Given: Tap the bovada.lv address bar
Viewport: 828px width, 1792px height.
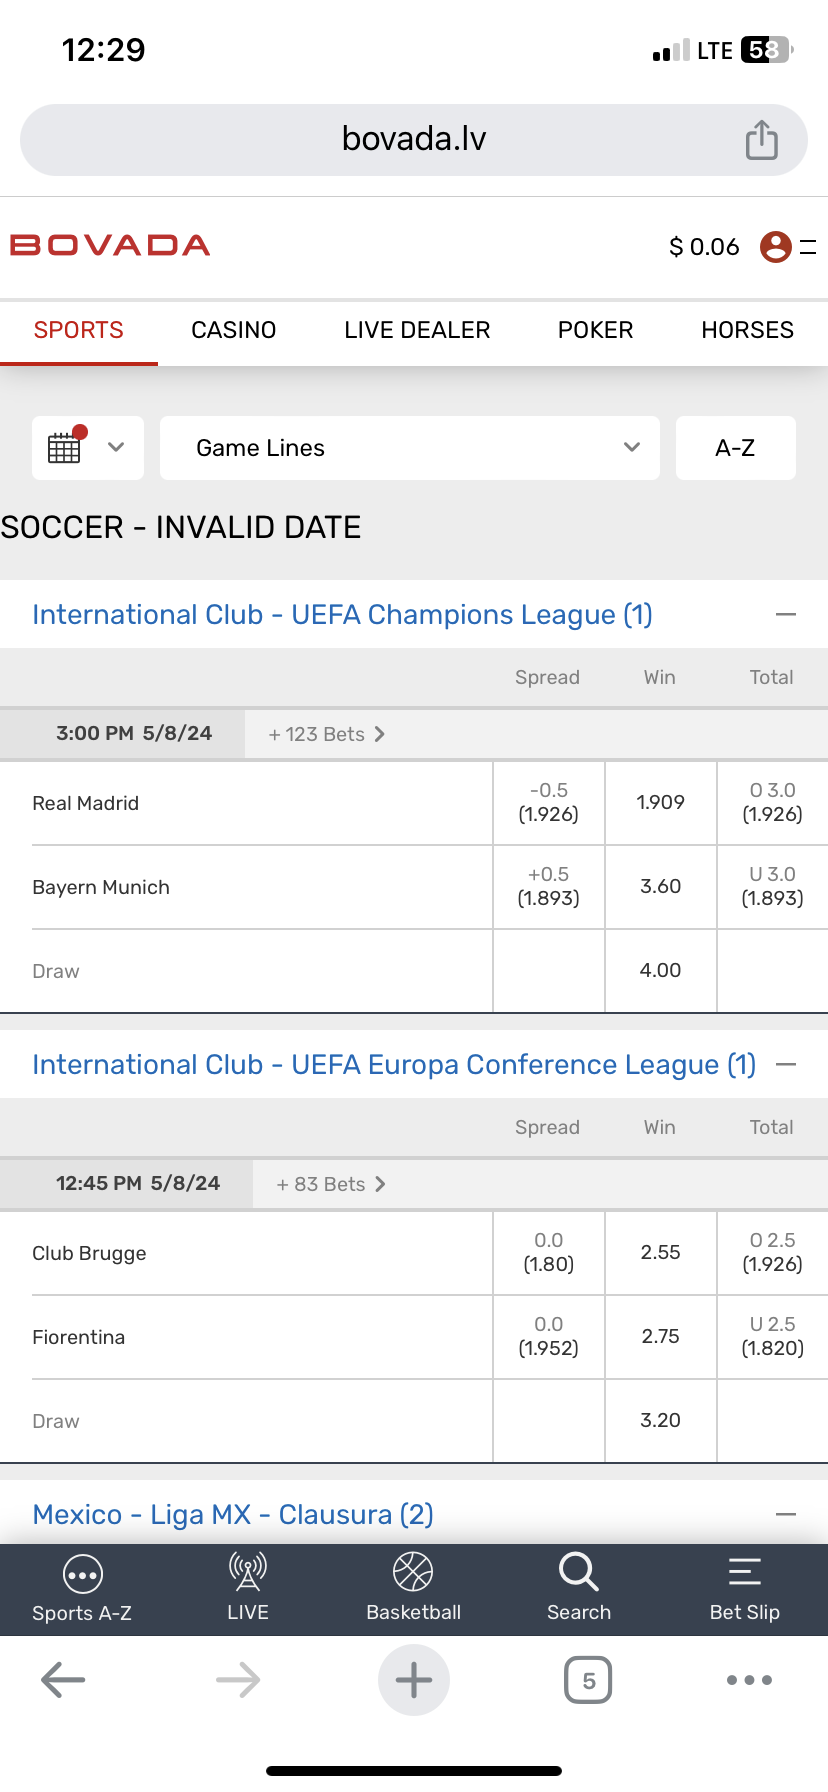Looking at the screenshot, I should click(x=413, y=139).
